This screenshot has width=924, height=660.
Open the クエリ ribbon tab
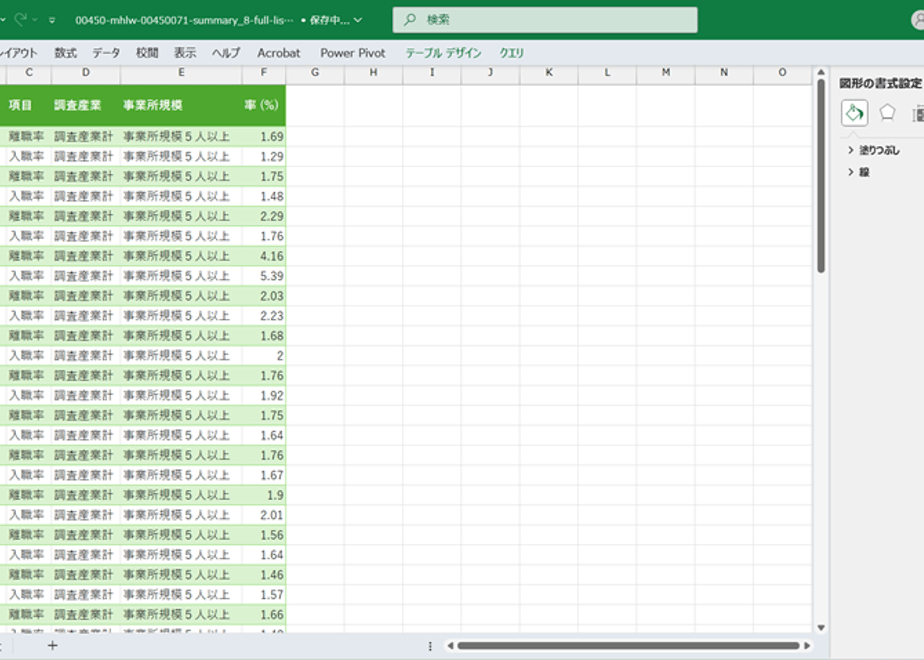coord(512,53)
